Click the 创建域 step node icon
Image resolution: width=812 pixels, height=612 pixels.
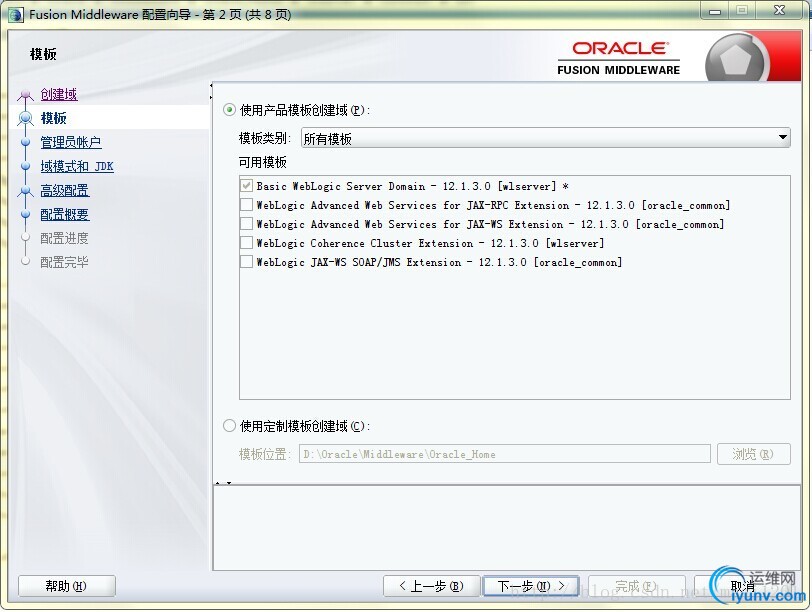coord(25,95)
